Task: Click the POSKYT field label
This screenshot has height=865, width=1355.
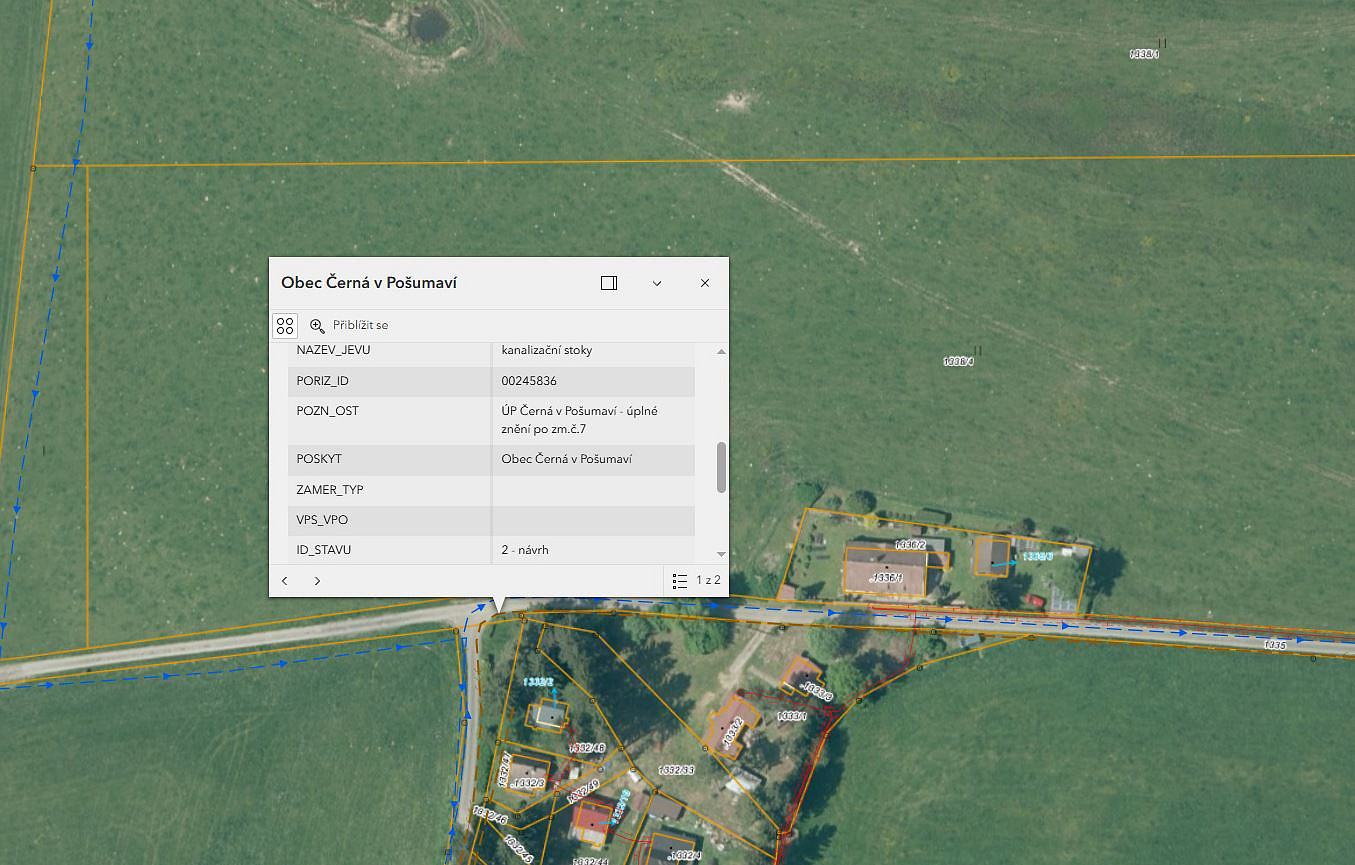Action: (319, 459)
